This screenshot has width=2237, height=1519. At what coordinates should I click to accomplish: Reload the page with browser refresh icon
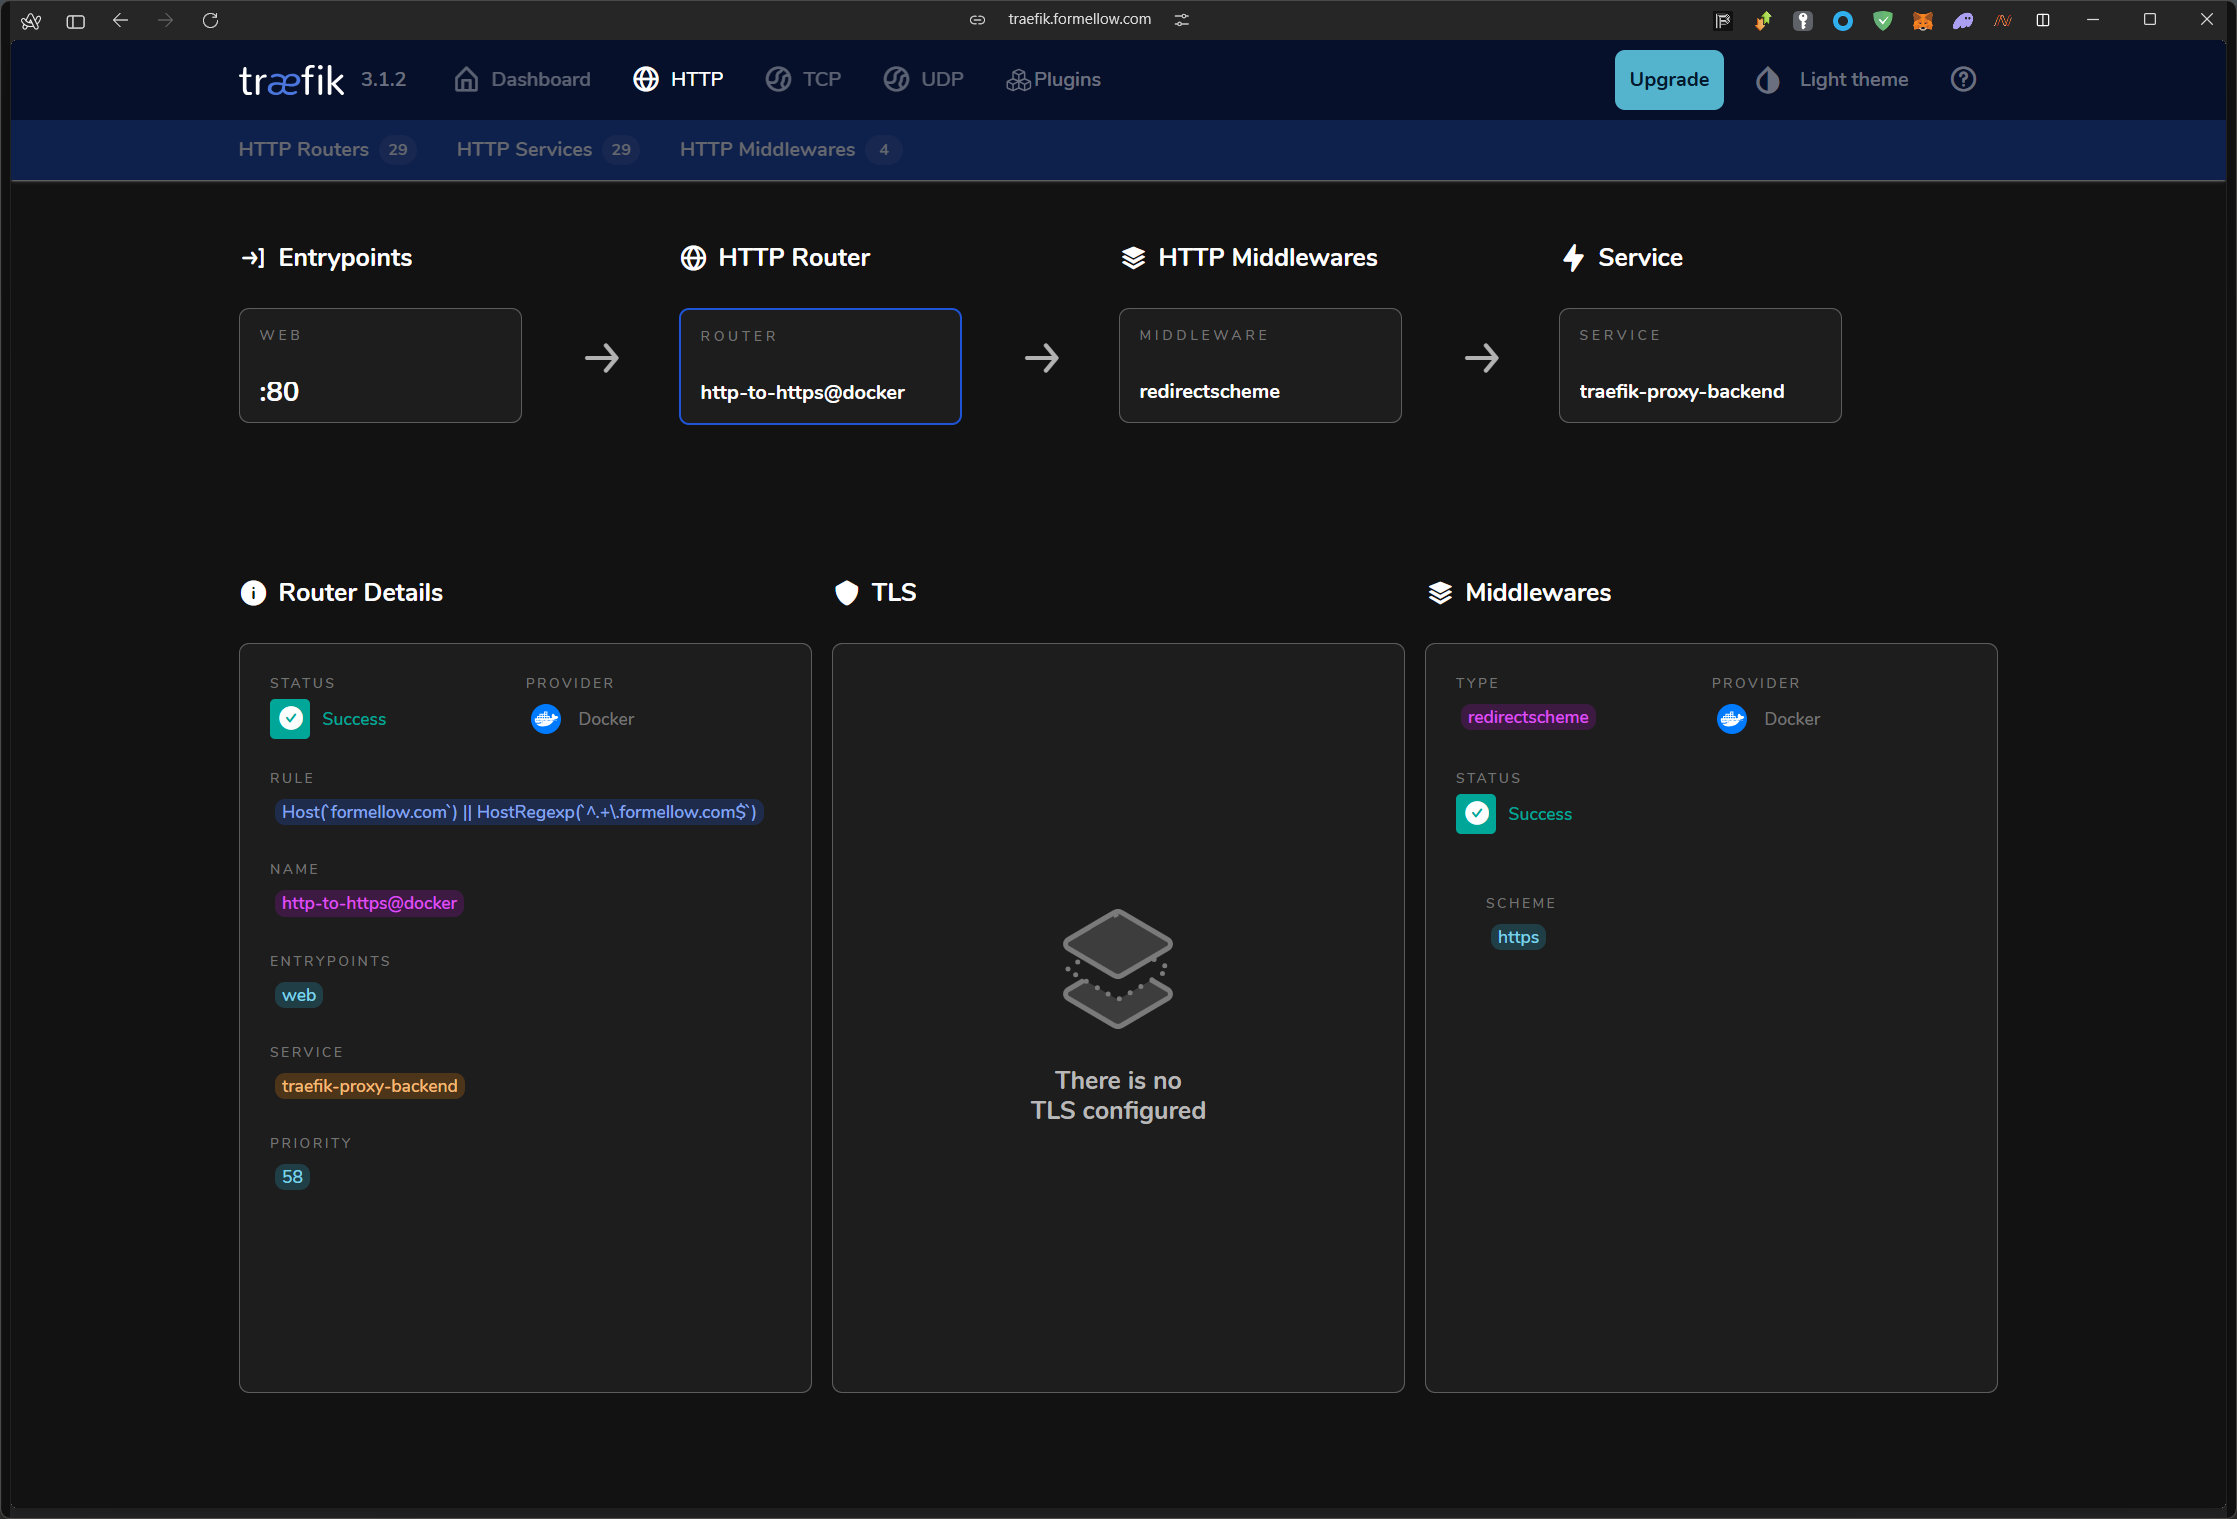pyautogui.click(x=210, y=20)
